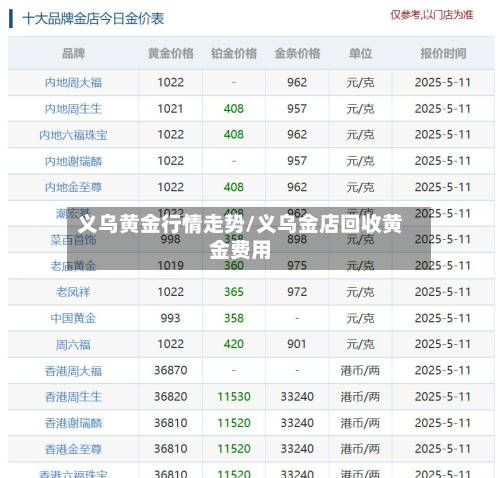Open the 中国黄金 brand link
Screen dimensions: 500x478
[73, 318]
